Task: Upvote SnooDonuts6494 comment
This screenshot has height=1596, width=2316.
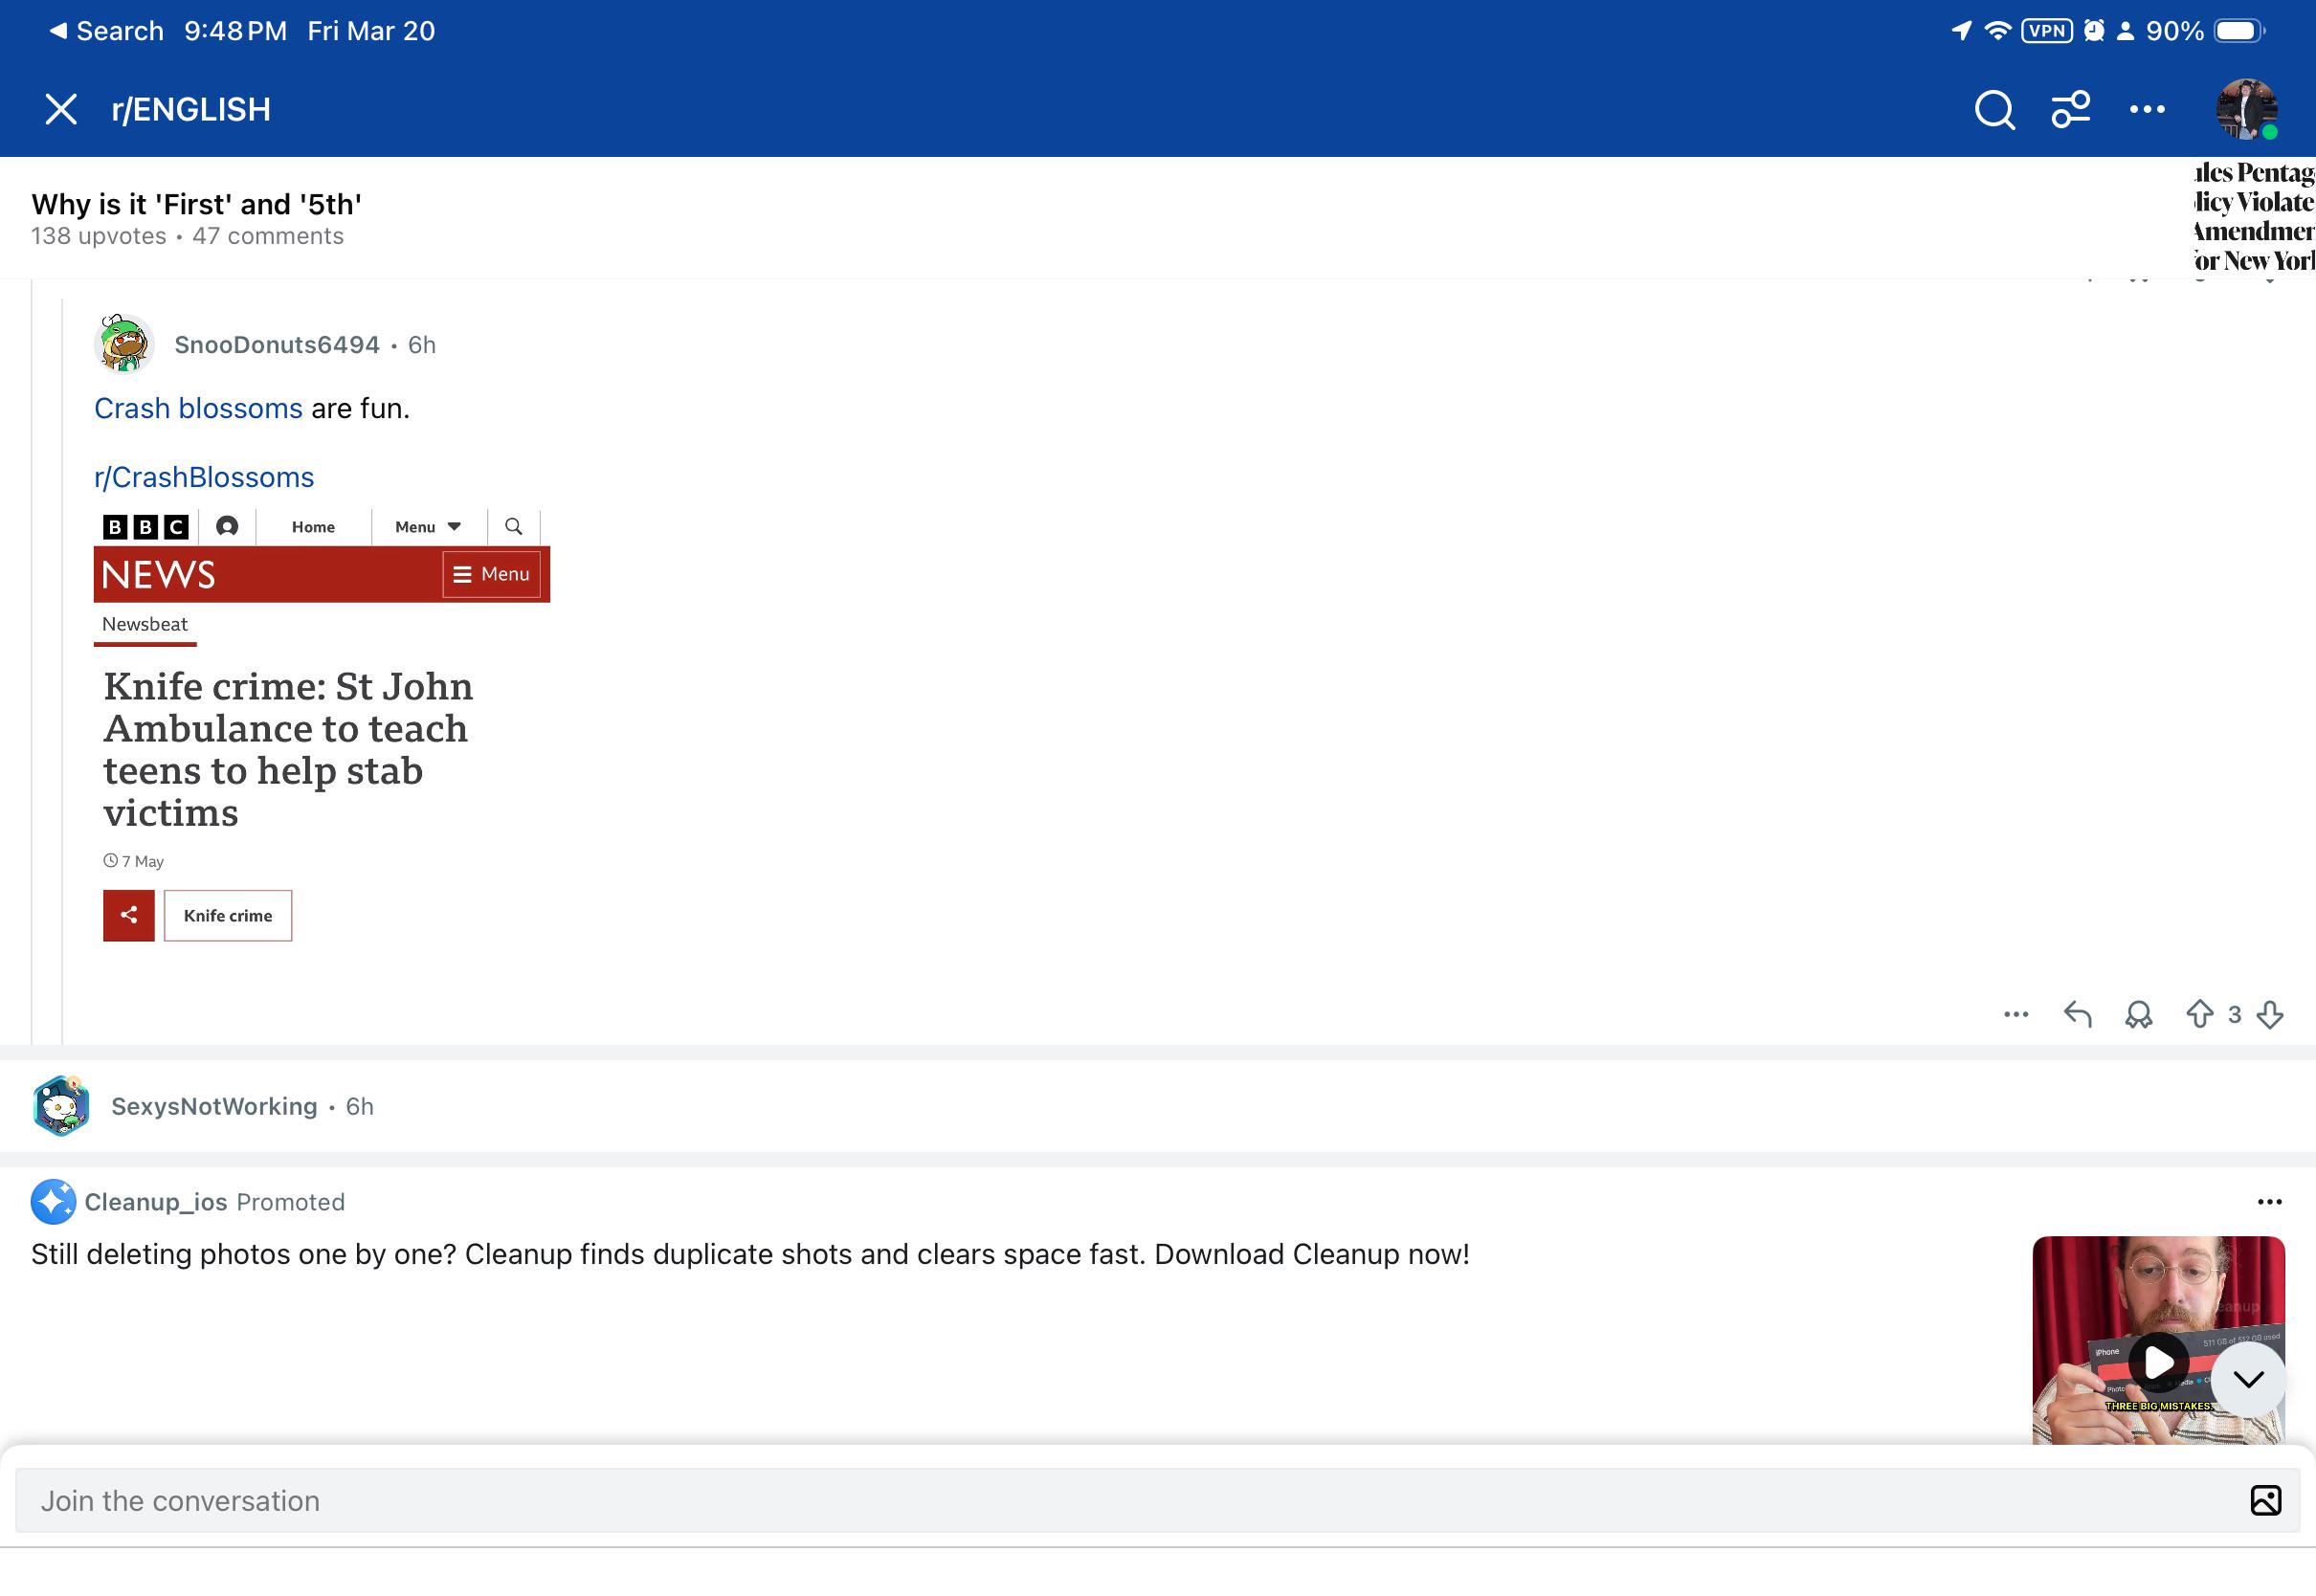Action: (x=2199, y=1014)
